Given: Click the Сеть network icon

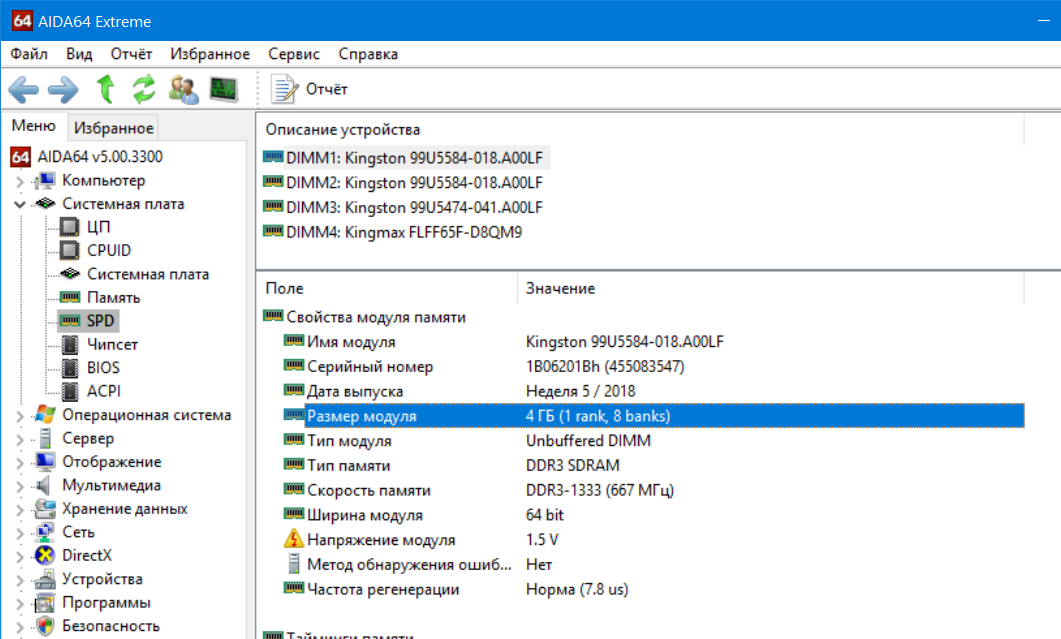Looking at the screenshot, I should click(45, 532).
